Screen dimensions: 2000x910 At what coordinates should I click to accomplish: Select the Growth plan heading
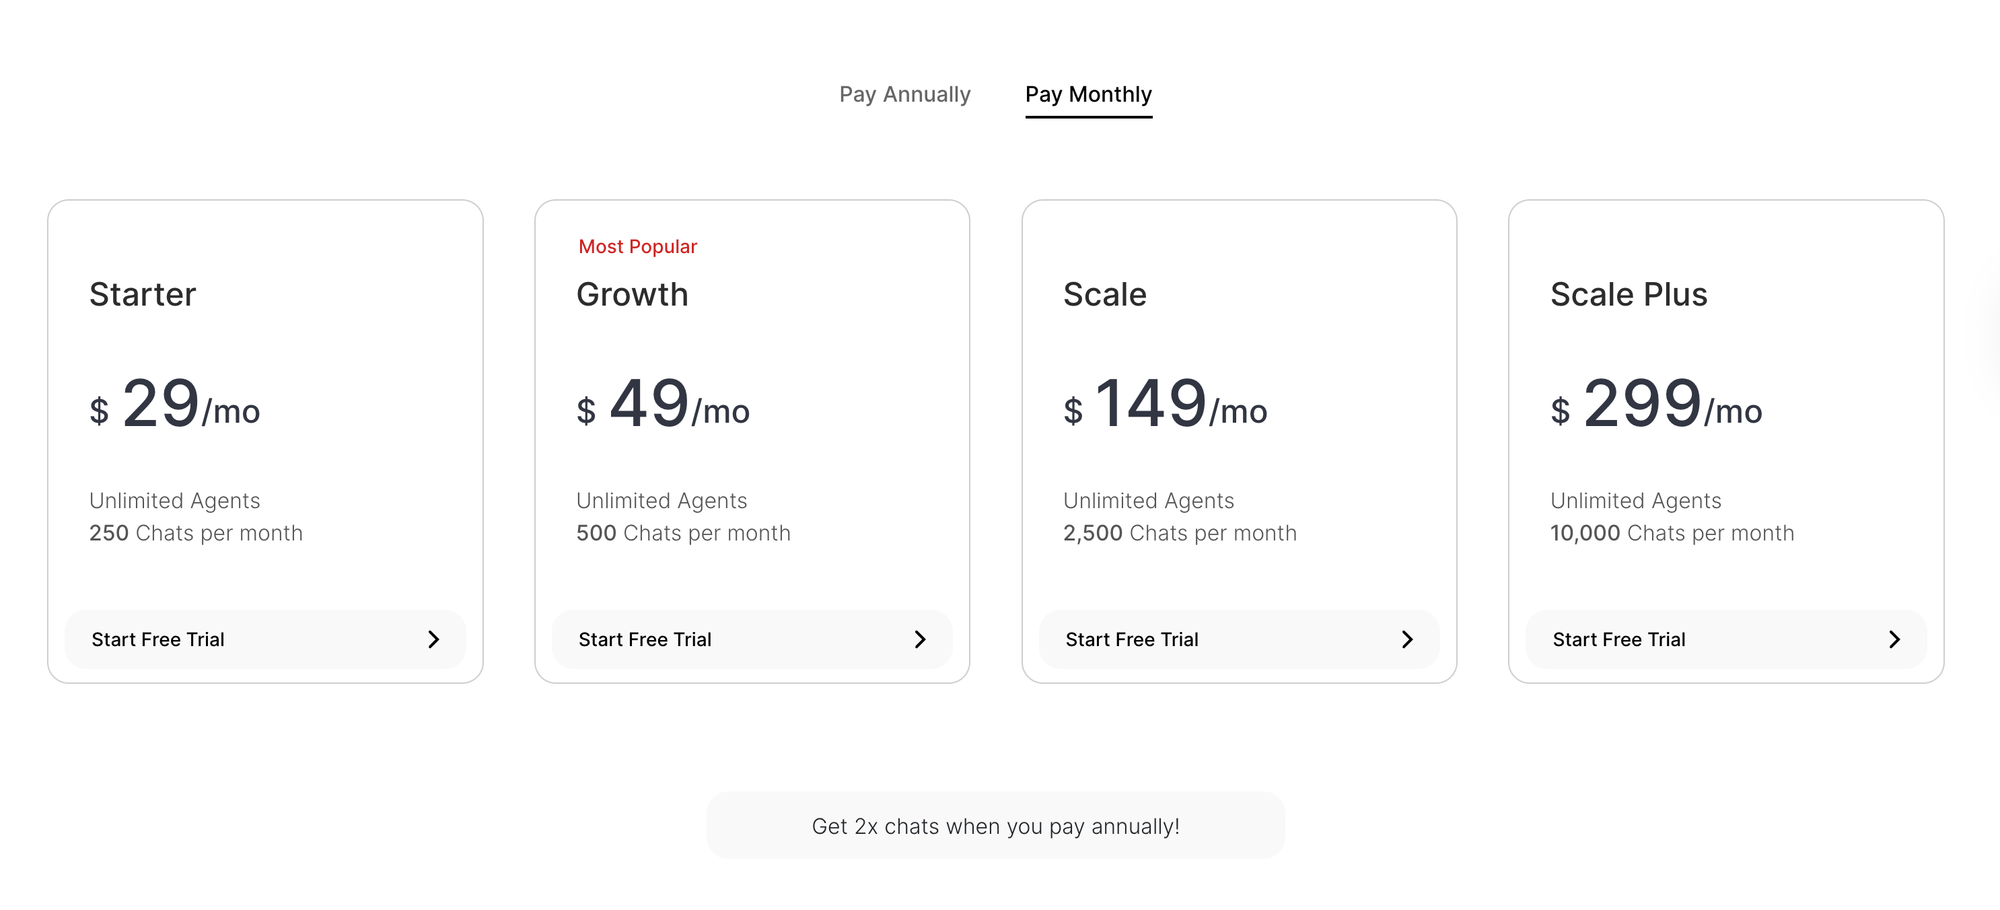tap(632, 294)
